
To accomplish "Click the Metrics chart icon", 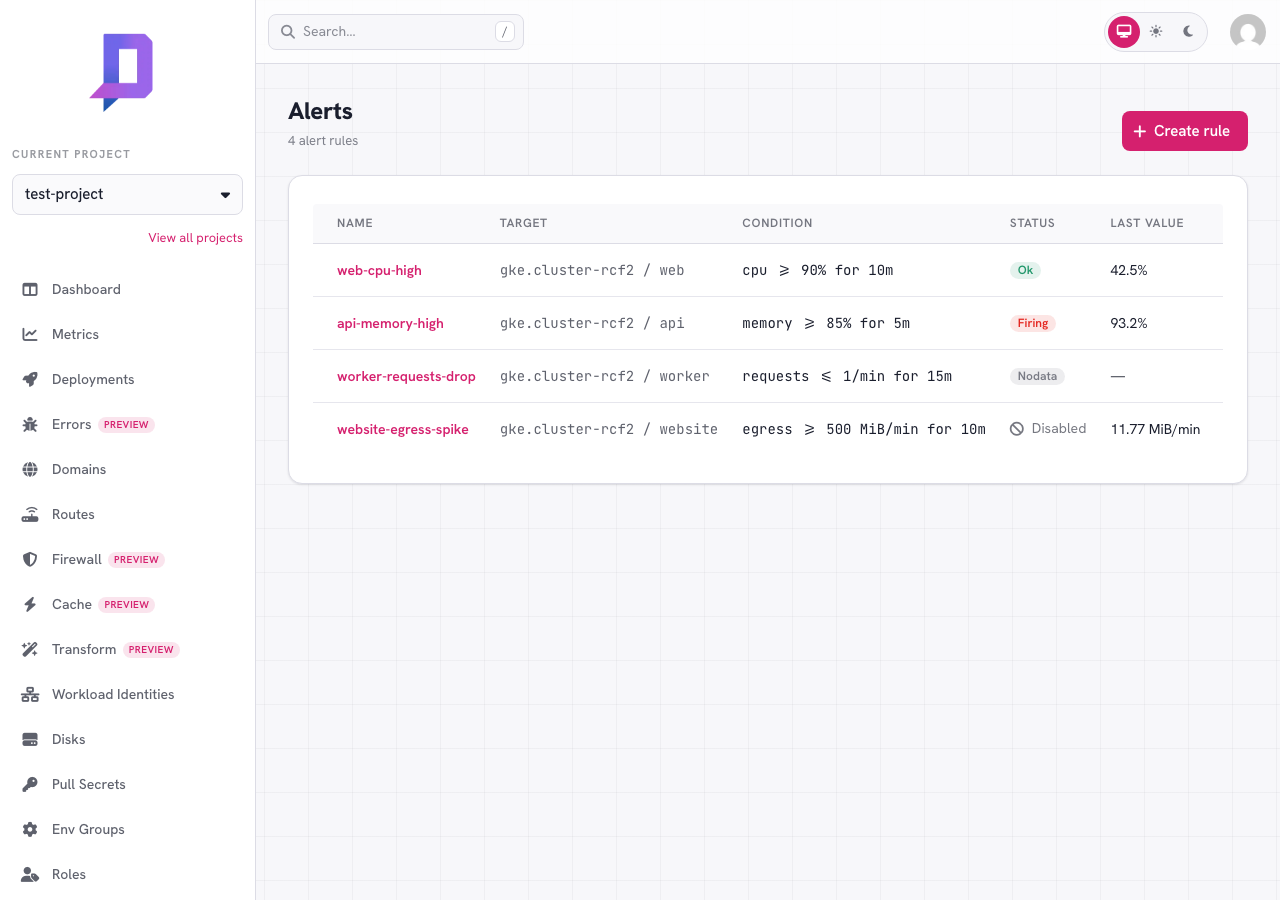I will (x=30, y=334).
